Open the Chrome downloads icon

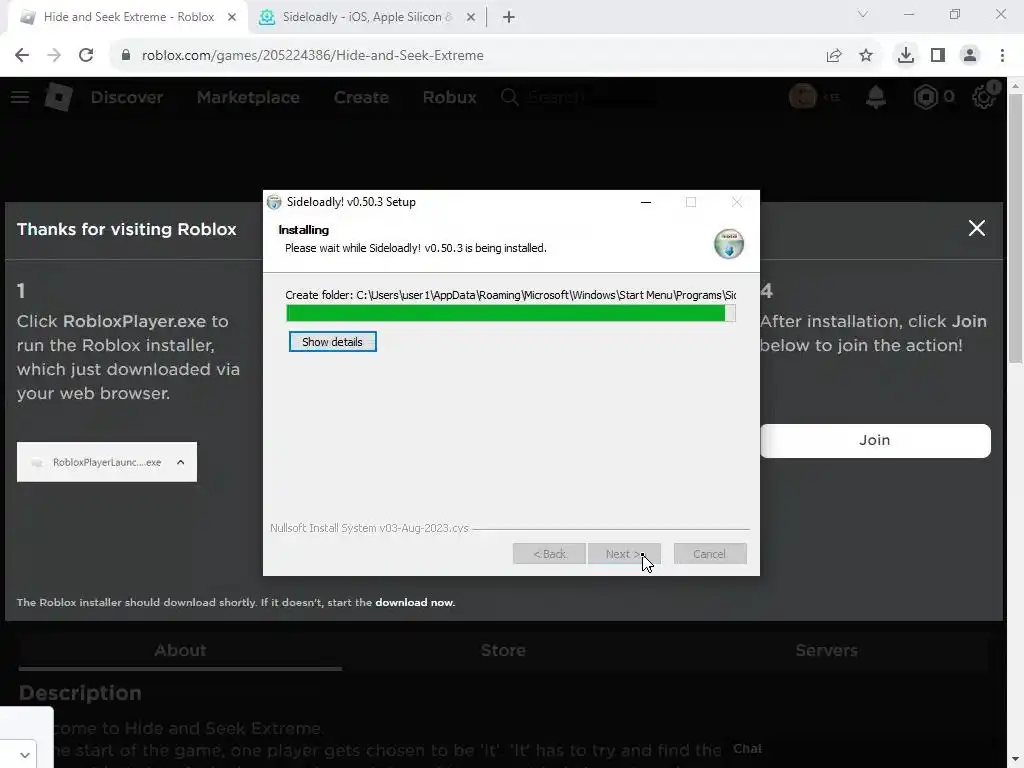click(x=906, y=56)
